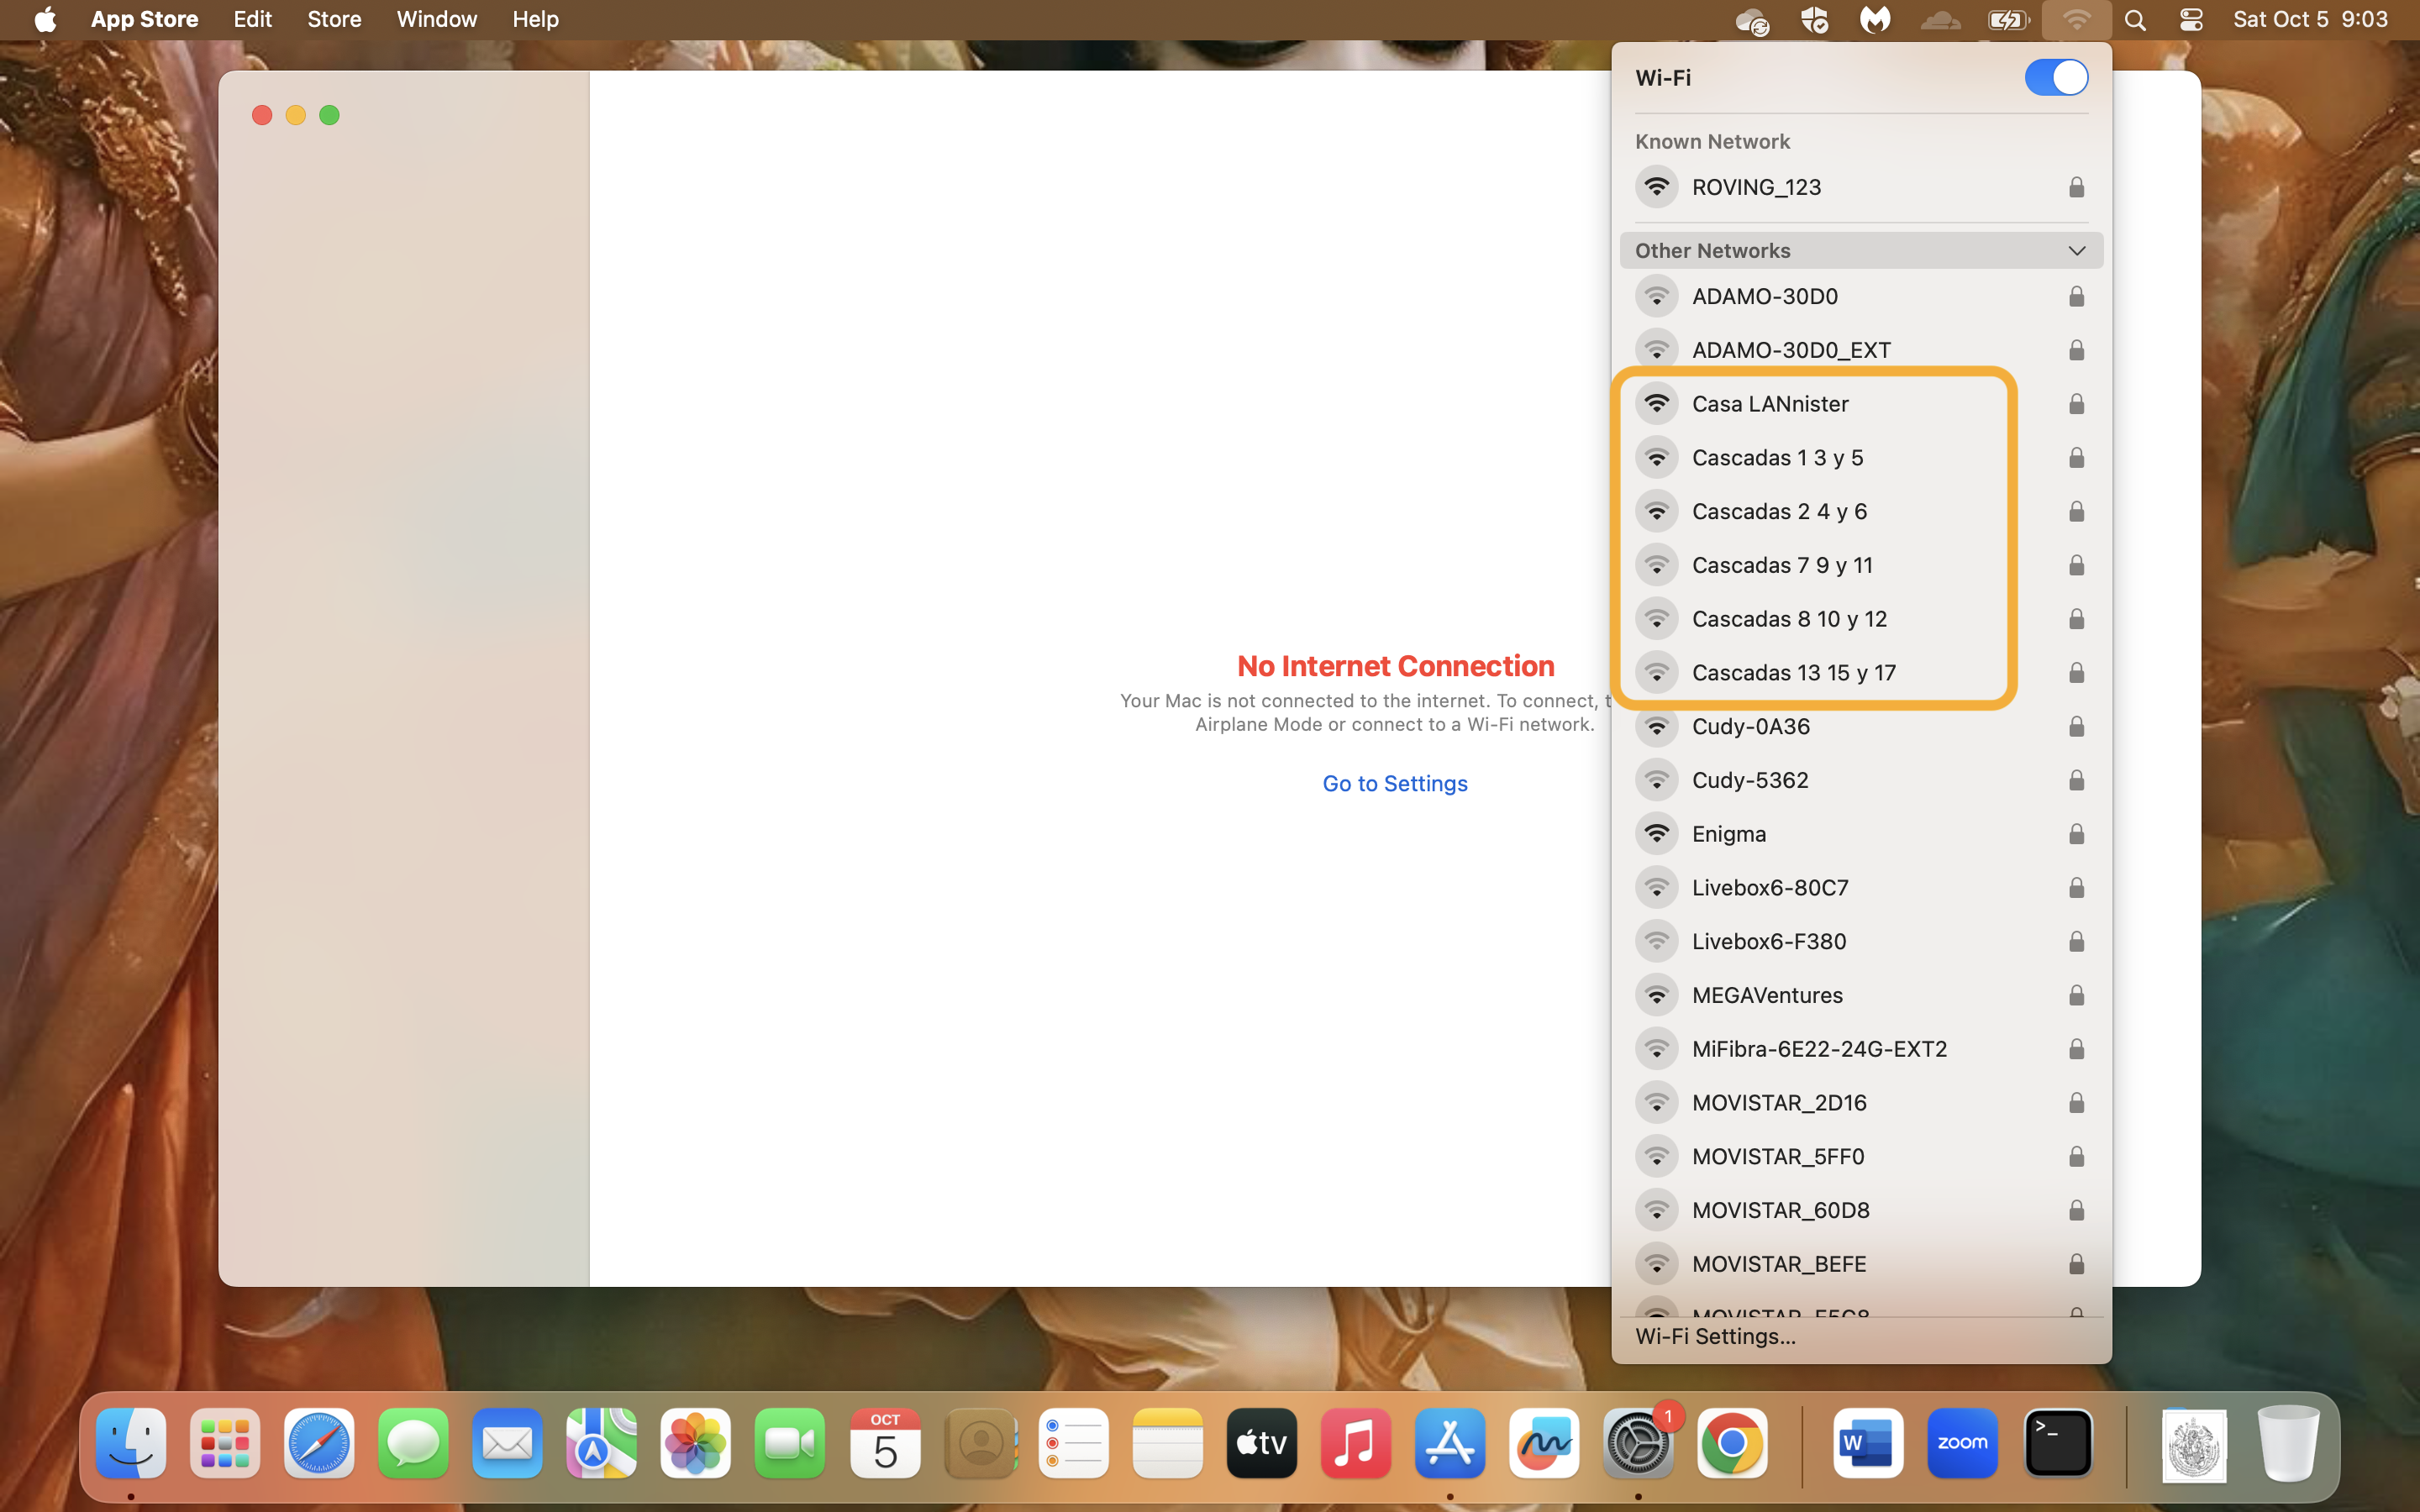Open Spotlight search in the menu bar
Image resolution: width=2420 pixels, height=1512 pixels.
coord(2135,20)
